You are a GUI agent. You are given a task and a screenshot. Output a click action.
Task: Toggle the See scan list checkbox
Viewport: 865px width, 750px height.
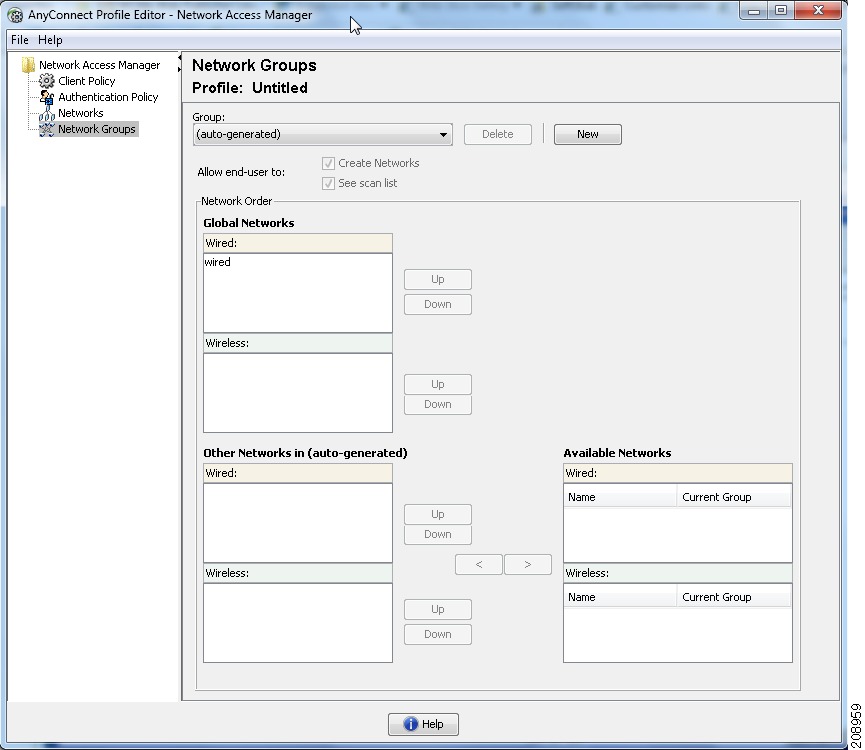coord(328,184)
